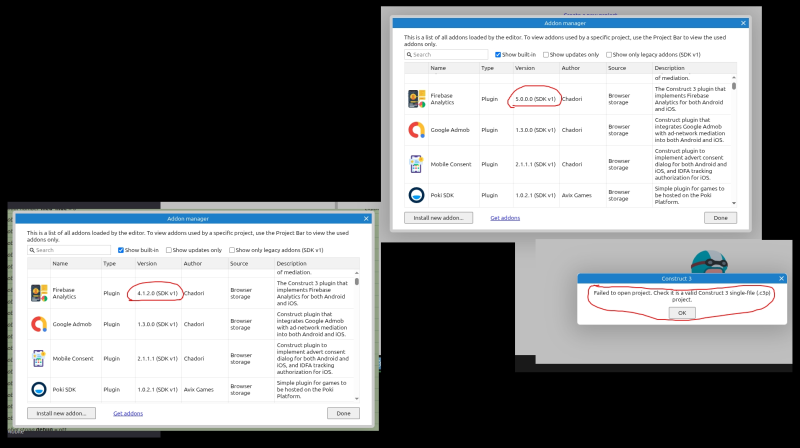The height and width of the screenshot is (448, 800).
Task: Sort by Author column in right Addon manager
Action: 582,68
